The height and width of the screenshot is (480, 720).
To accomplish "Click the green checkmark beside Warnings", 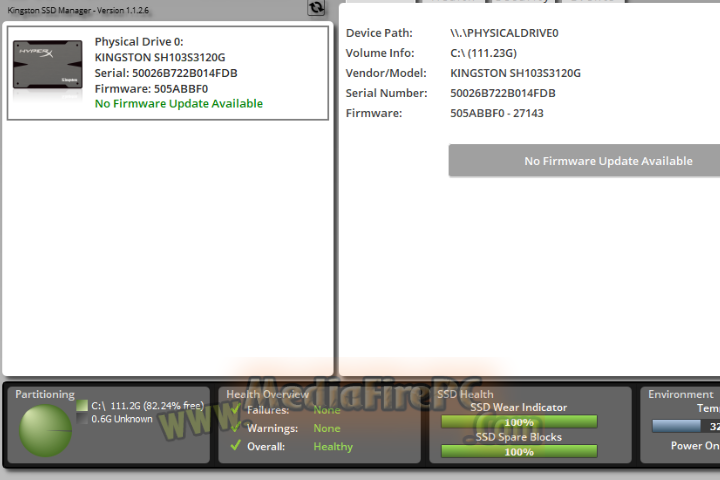I will (x=236, y=428).
